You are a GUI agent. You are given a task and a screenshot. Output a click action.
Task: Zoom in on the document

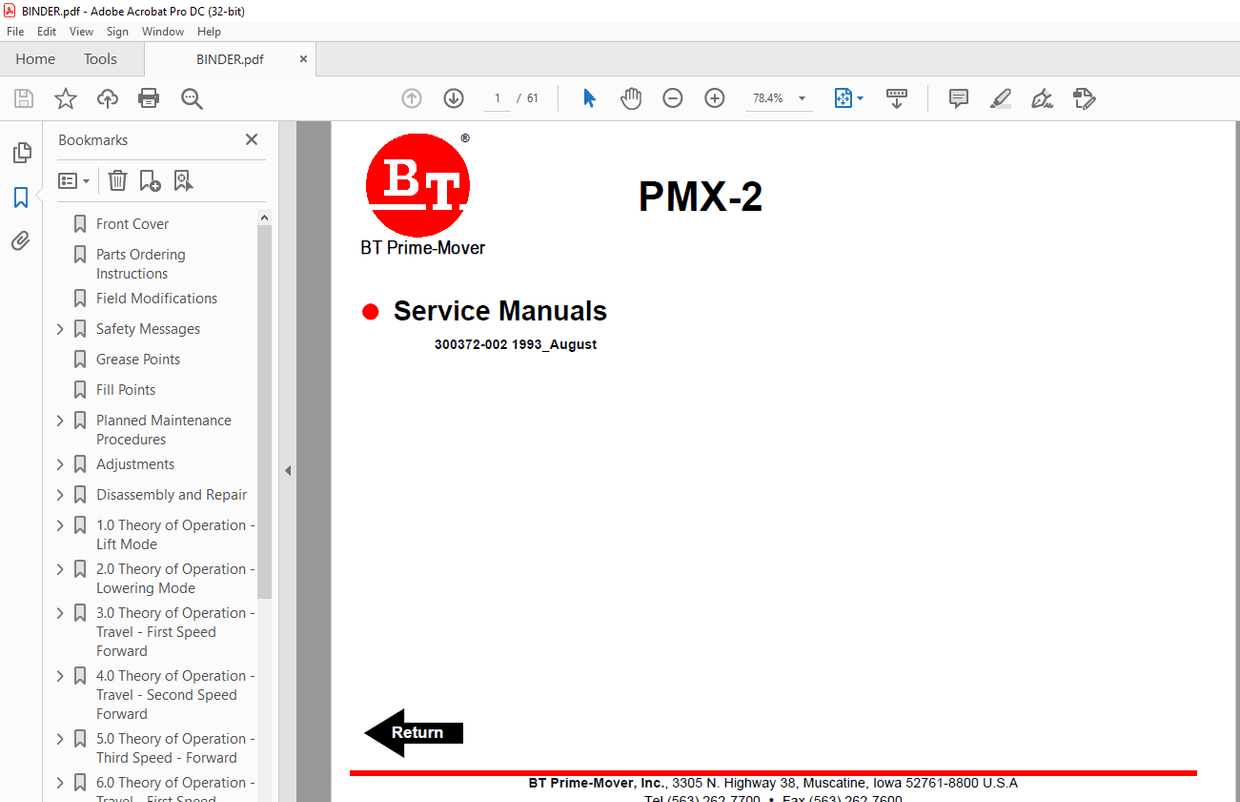714,98
